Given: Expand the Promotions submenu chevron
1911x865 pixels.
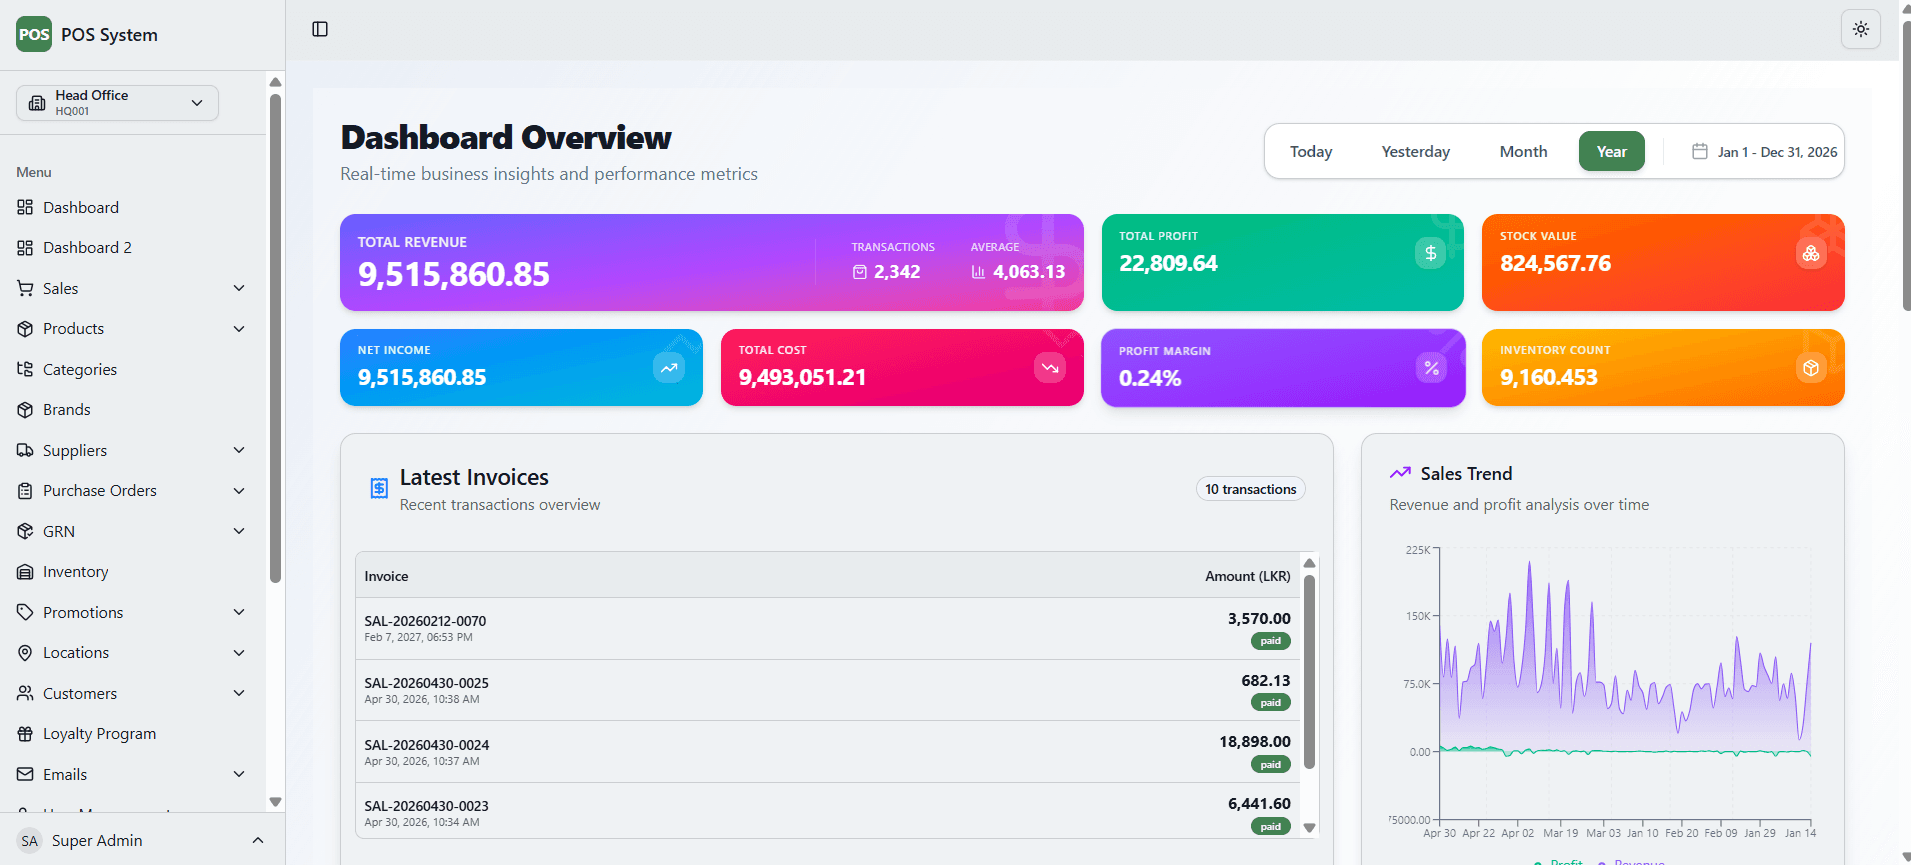Looking at the screenshot, I should point(239,612).
